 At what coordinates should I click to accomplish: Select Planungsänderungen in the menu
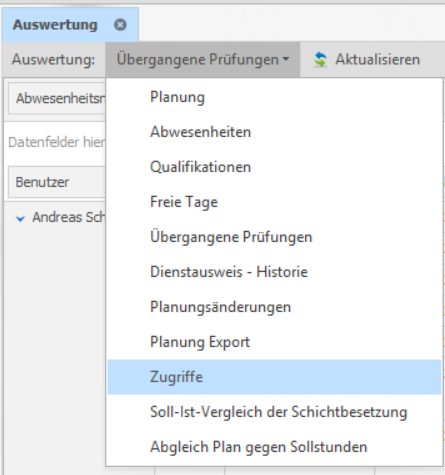274,307
